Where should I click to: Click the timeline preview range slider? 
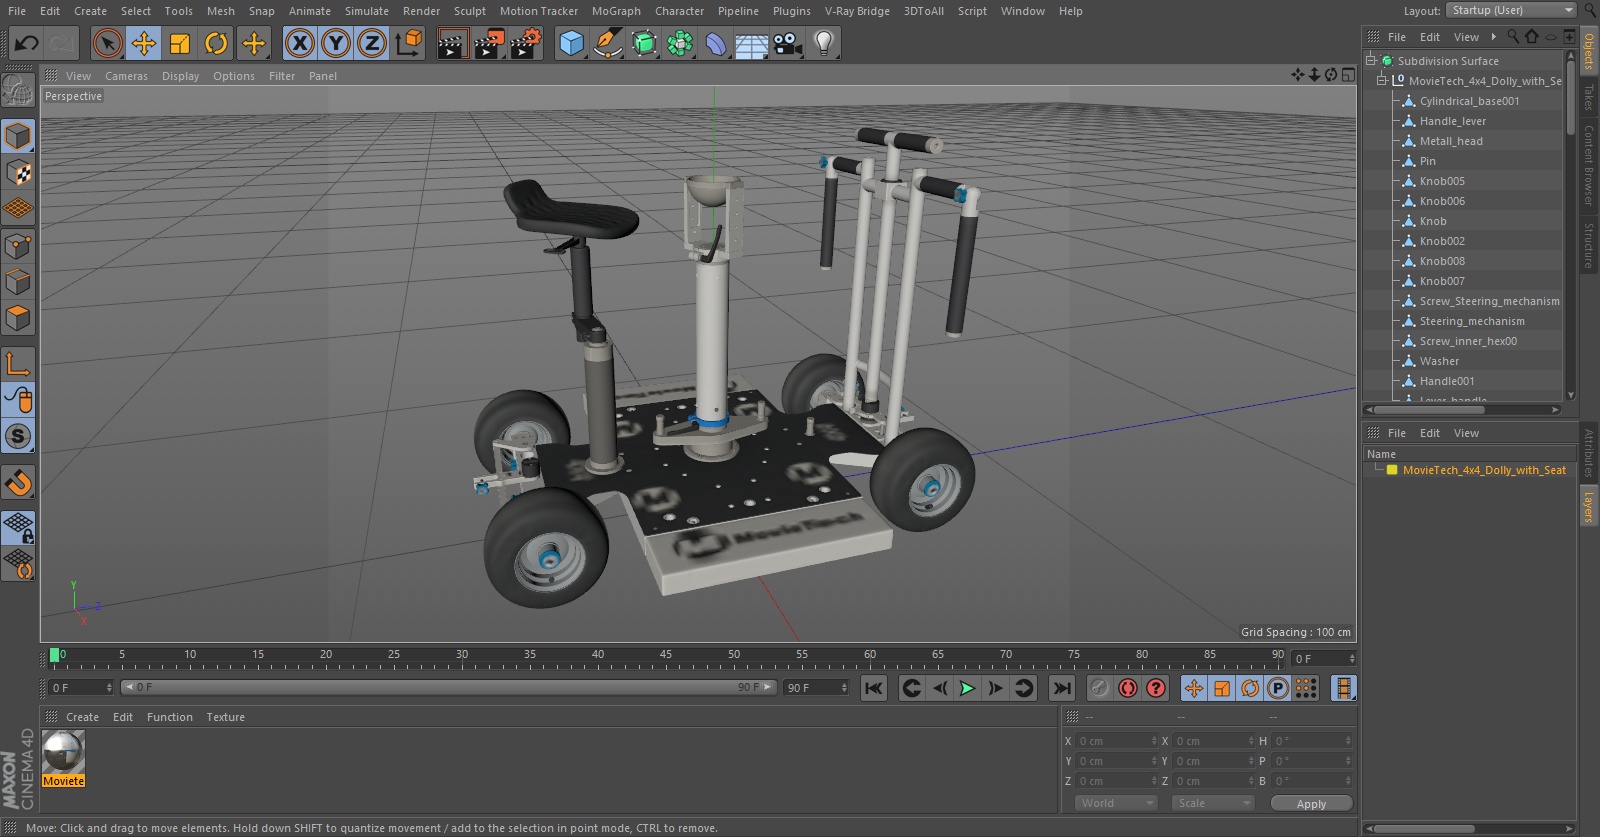click(448, 687)
